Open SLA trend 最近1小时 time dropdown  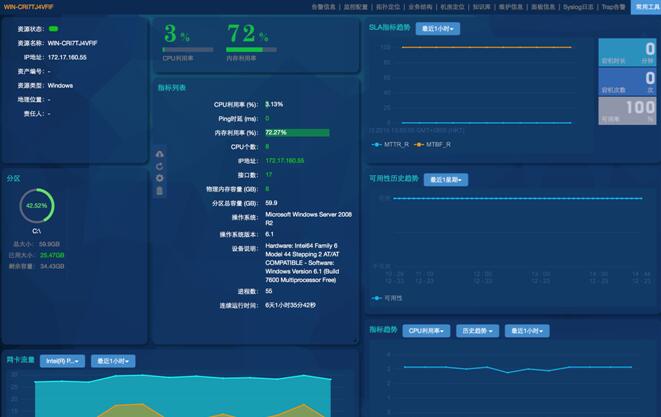pos(438,29)
